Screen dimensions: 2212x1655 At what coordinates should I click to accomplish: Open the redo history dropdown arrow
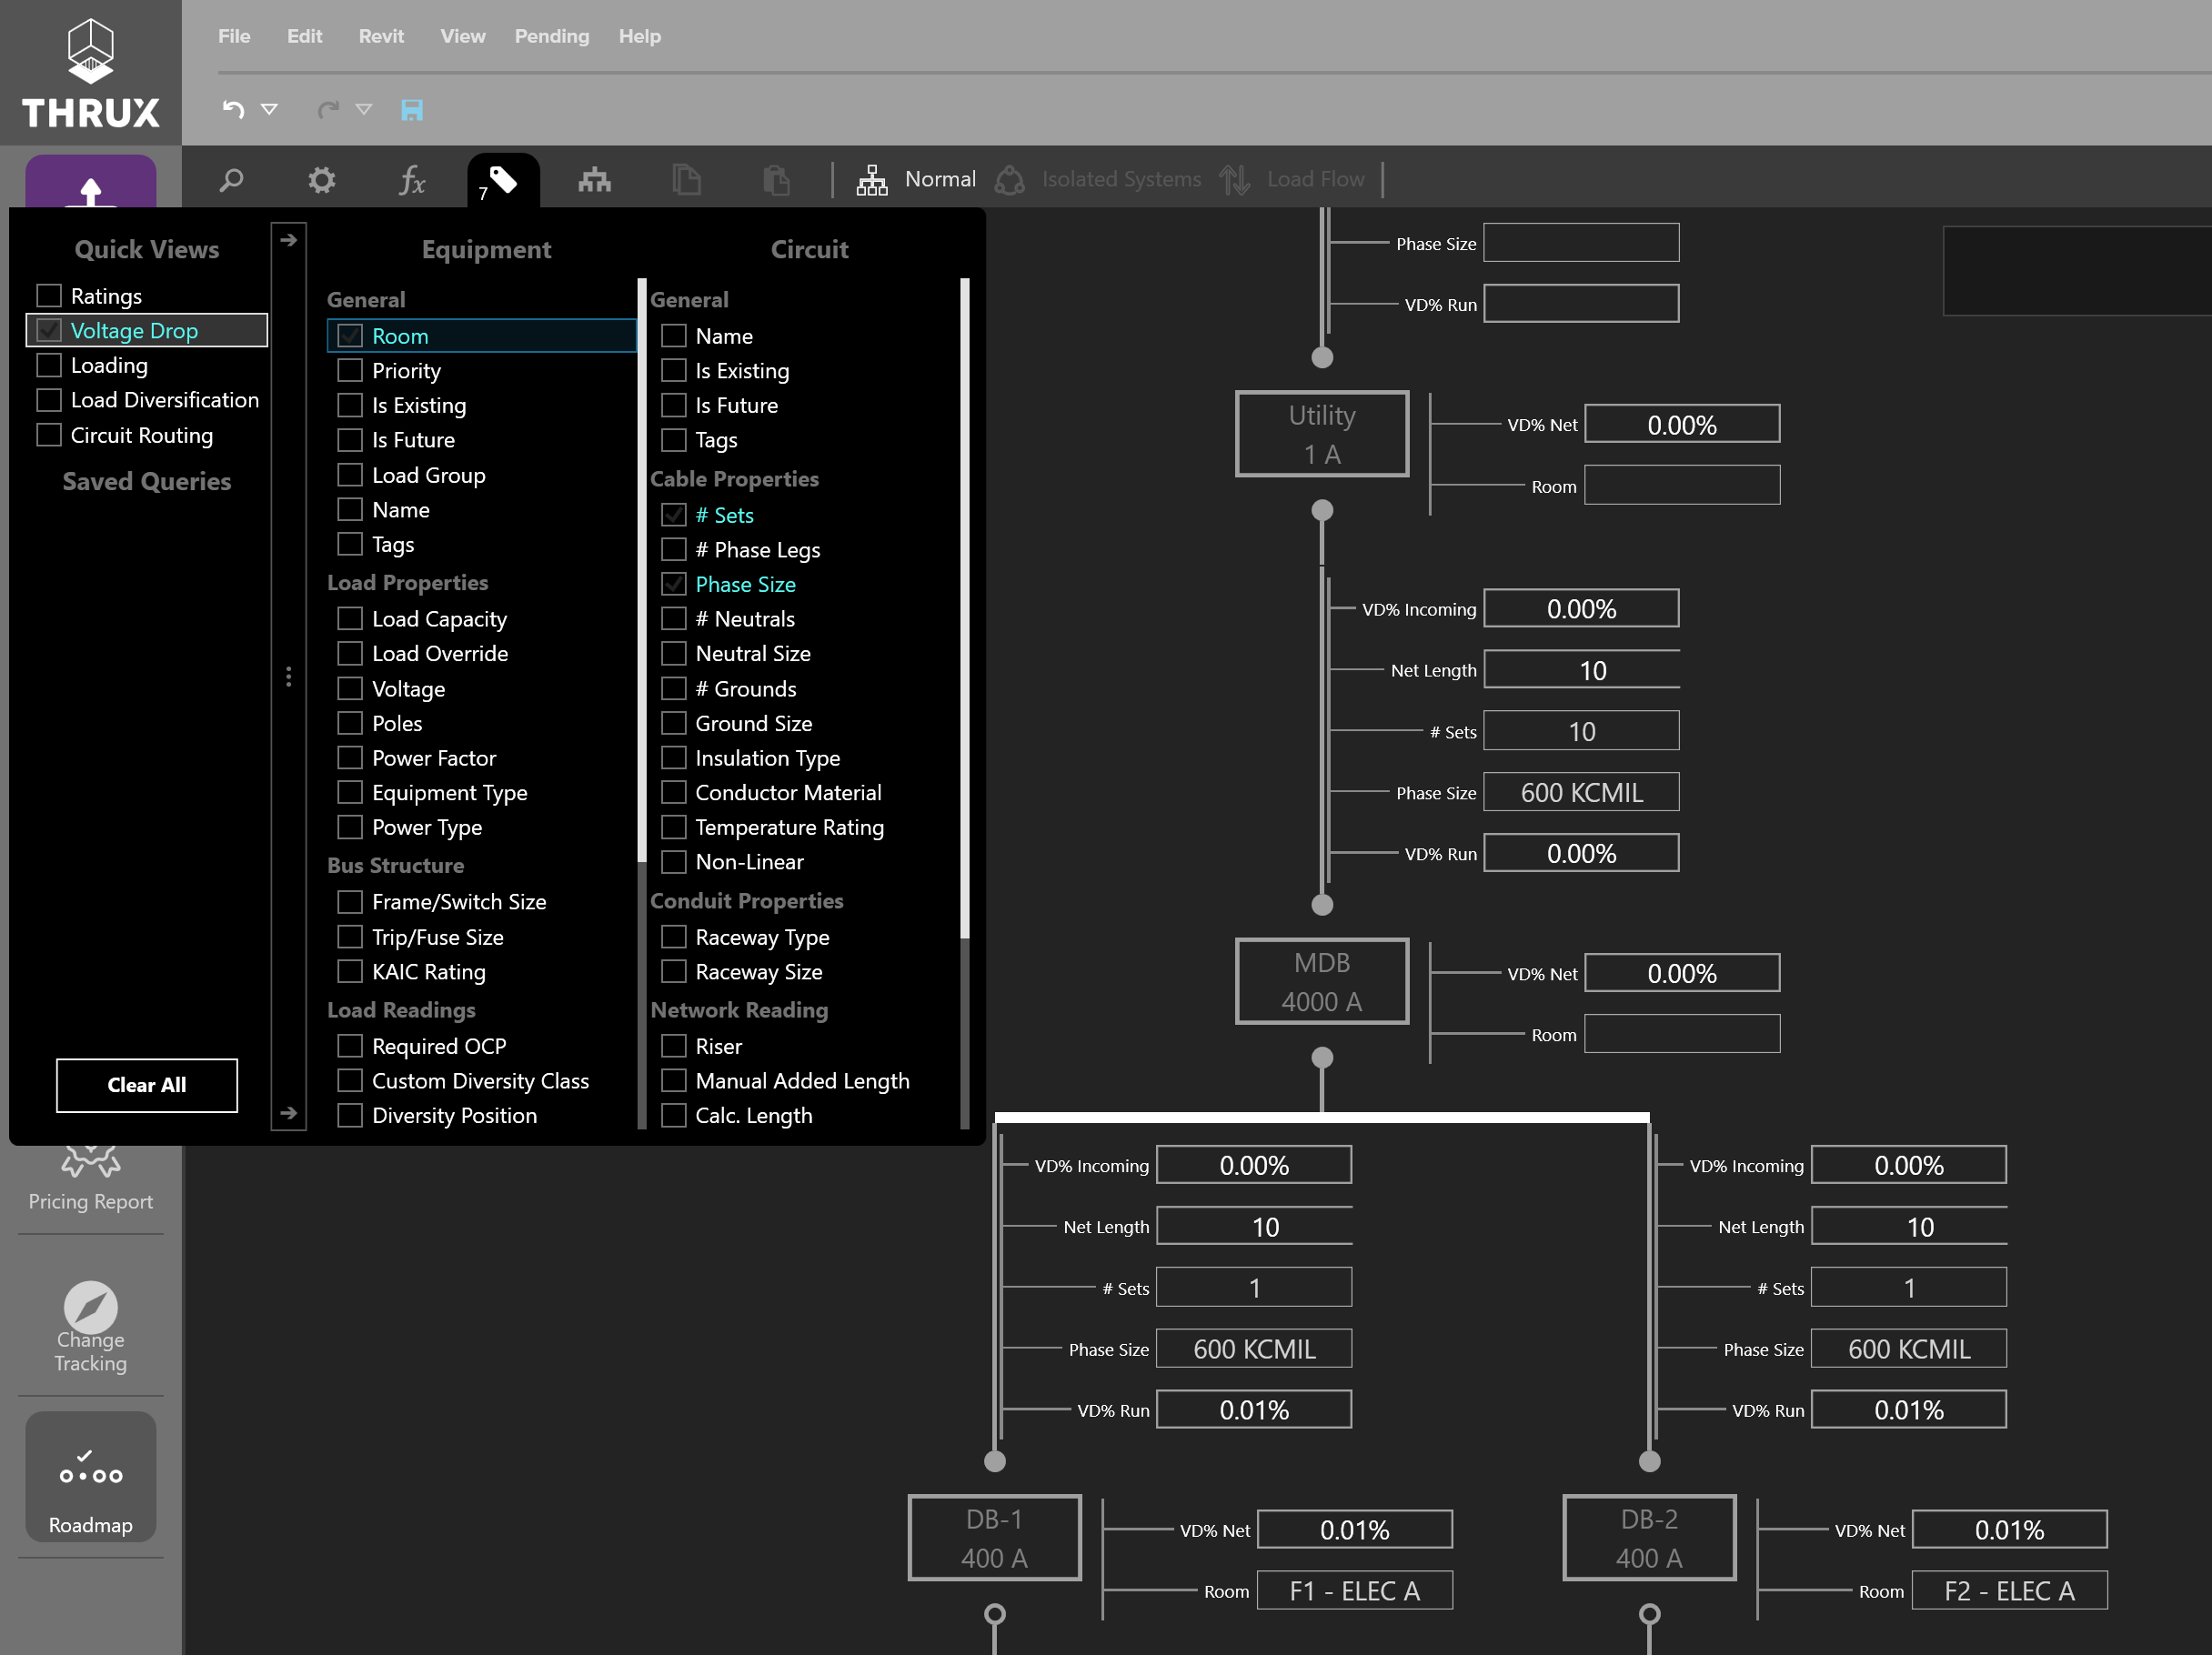click(x=364, y=109)
